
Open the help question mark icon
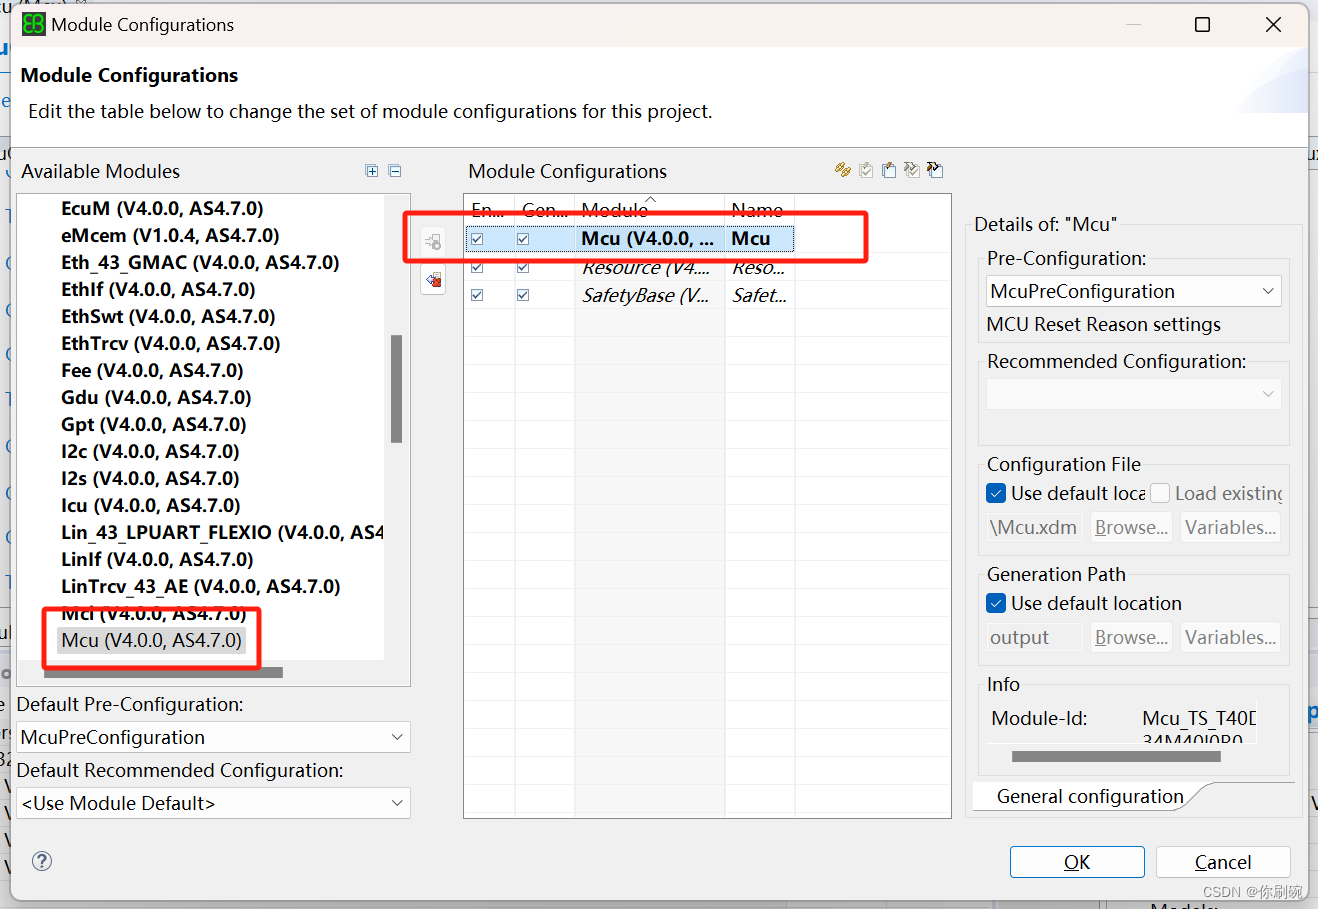[42, 861]
